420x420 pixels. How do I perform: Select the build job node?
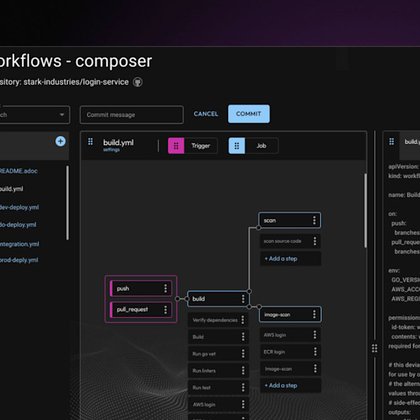pos(218,299)
